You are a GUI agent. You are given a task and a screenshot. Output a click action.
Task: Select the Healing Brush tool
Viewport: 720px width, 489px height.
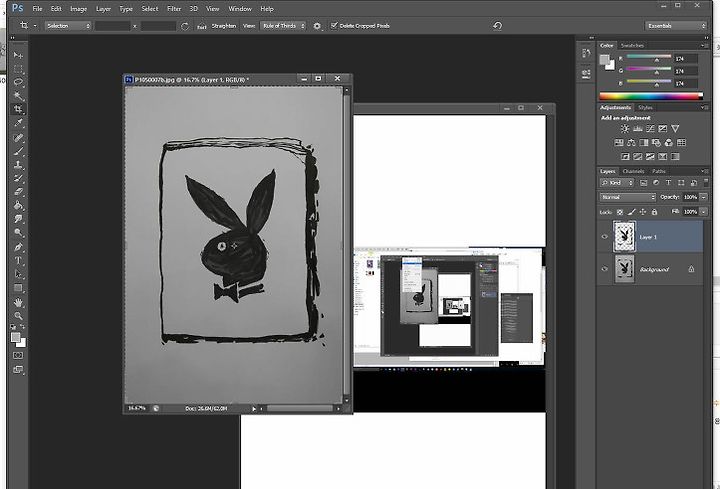click(x=18, y=138)
